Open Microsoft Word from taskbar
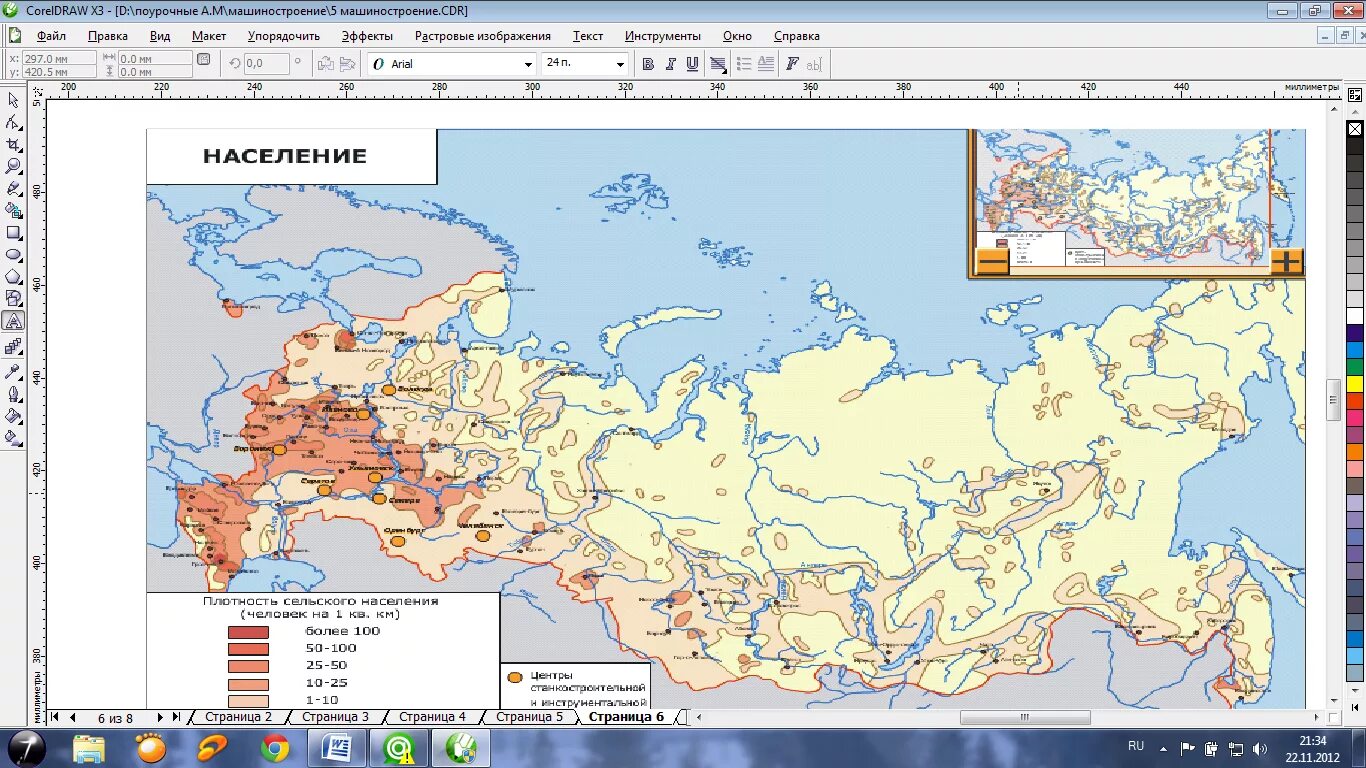The height and width of the screenshot is (768, 1366). click(337, 747)
